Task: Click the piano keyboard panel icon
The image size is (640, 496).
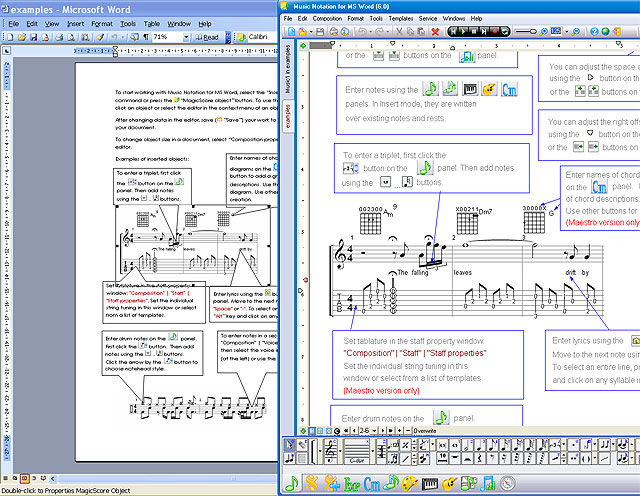Action: (x=431, y=484)
